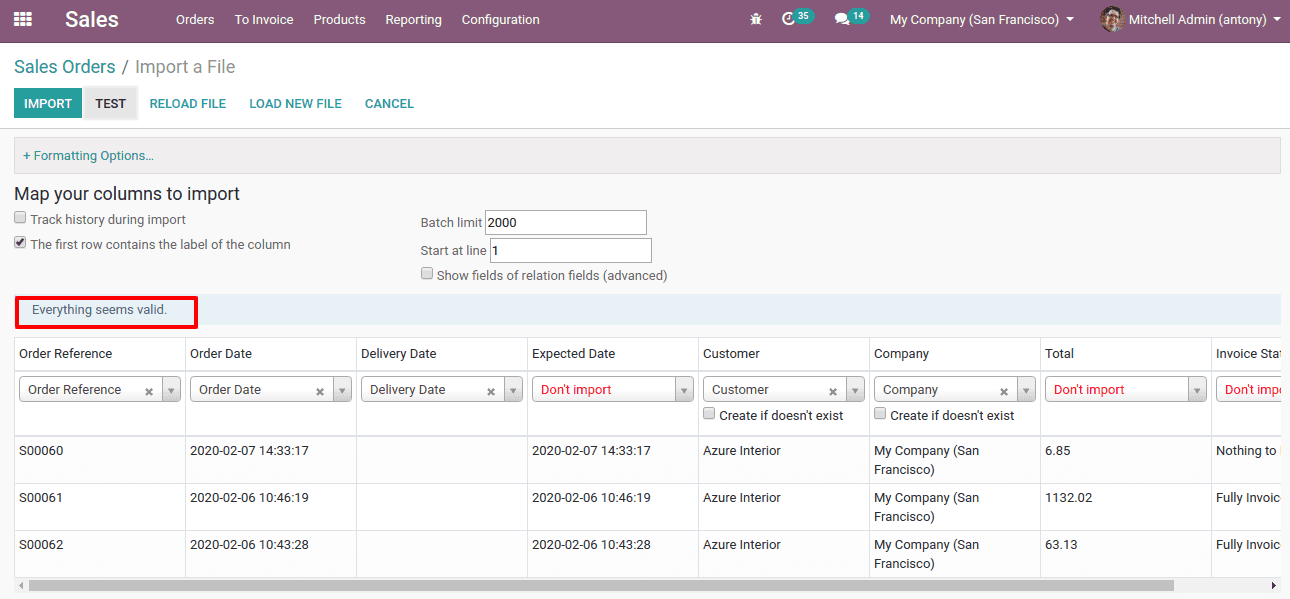Open Delivery Date mapping dropdown arrow
This screenshot has width=1290, height=599.
(513, 390)
